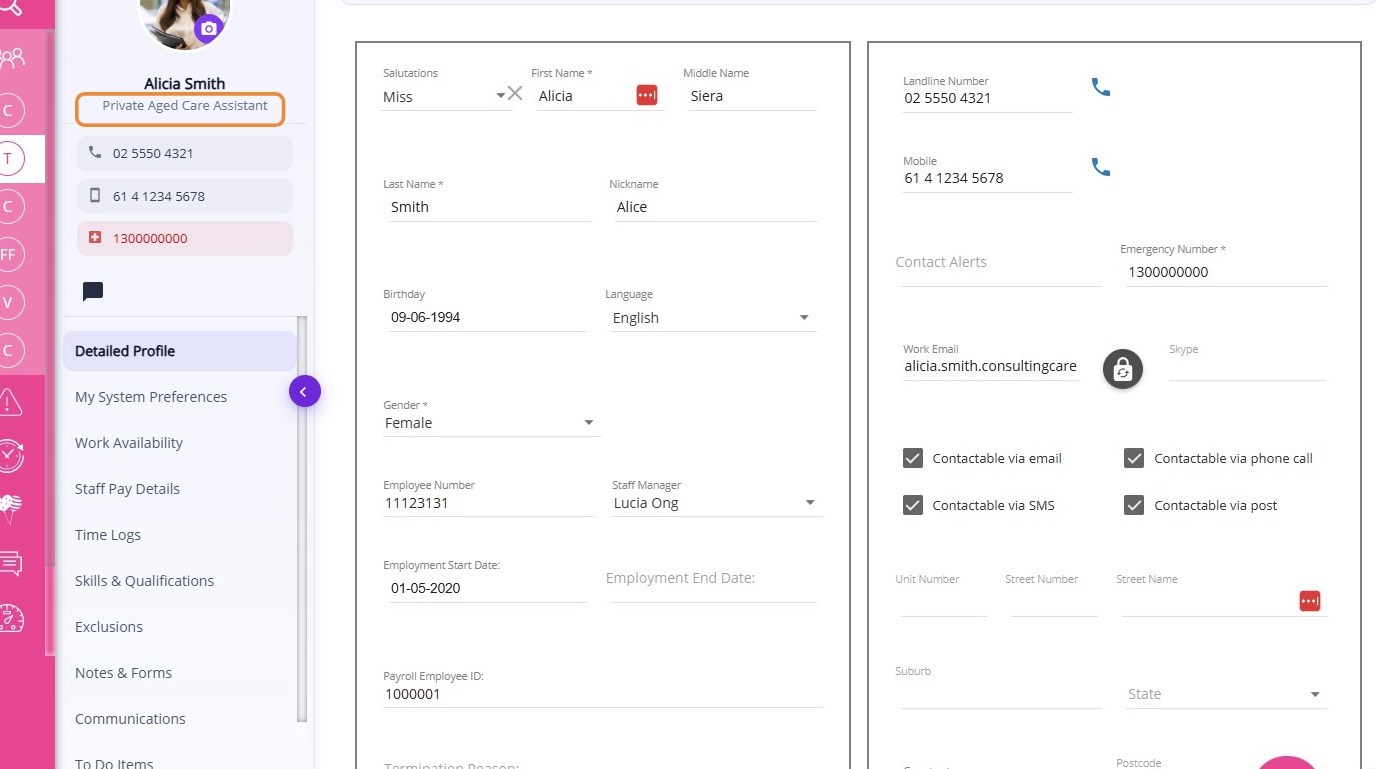Collapse the side panel with the purple chevron
The width and height of the screenshot is (1376, 769).
point(304,392)
